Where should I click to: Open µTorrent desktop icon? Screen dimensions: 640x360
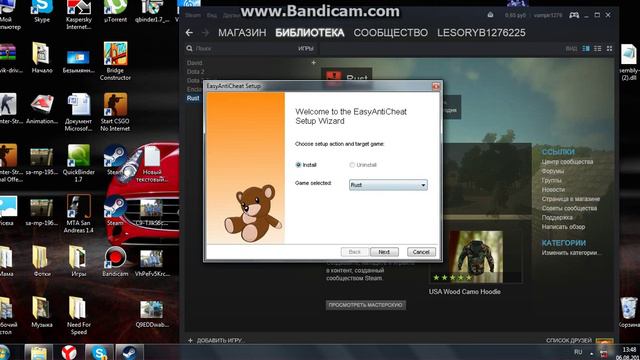115,11
